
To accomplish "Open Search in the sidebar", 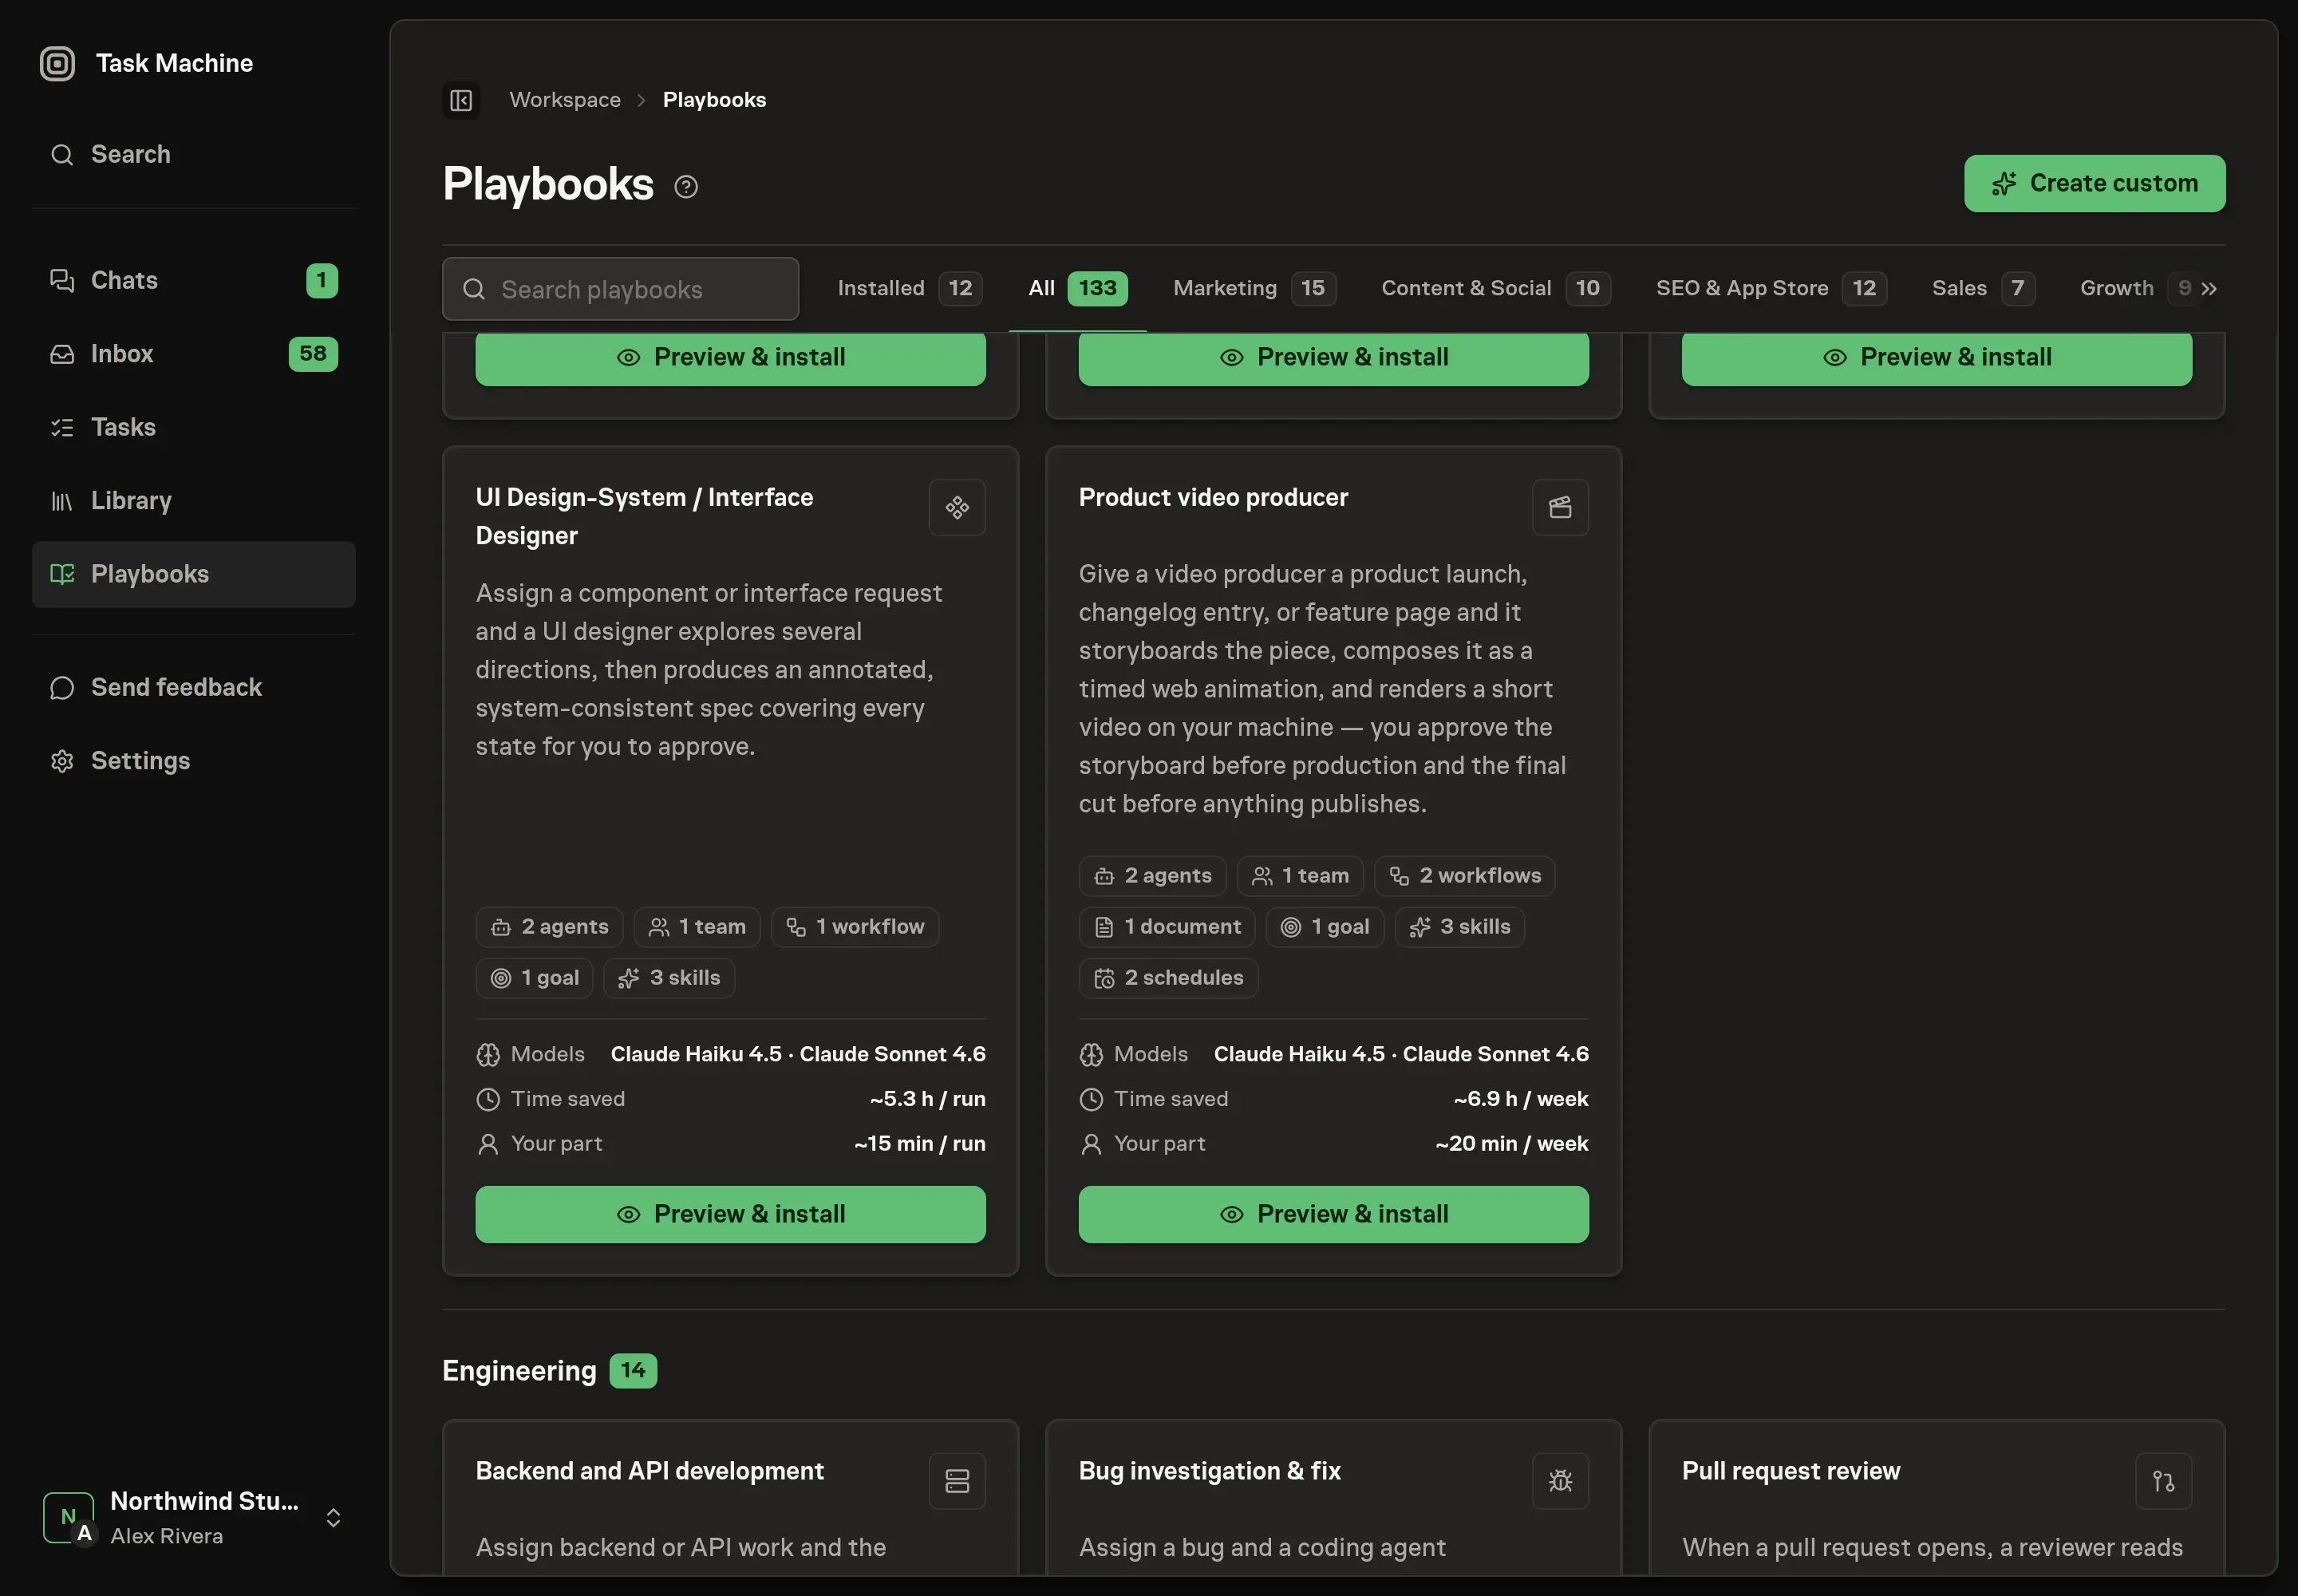I will tap(194, 154).
